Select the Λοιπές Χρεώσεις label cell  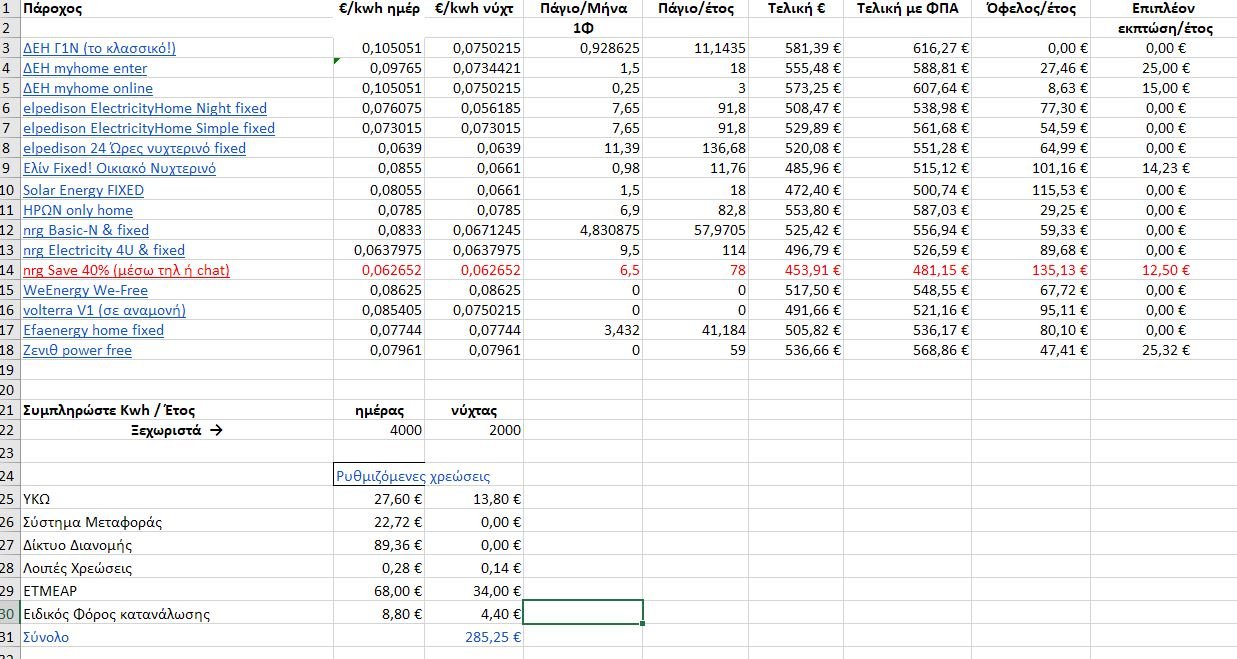176,568
